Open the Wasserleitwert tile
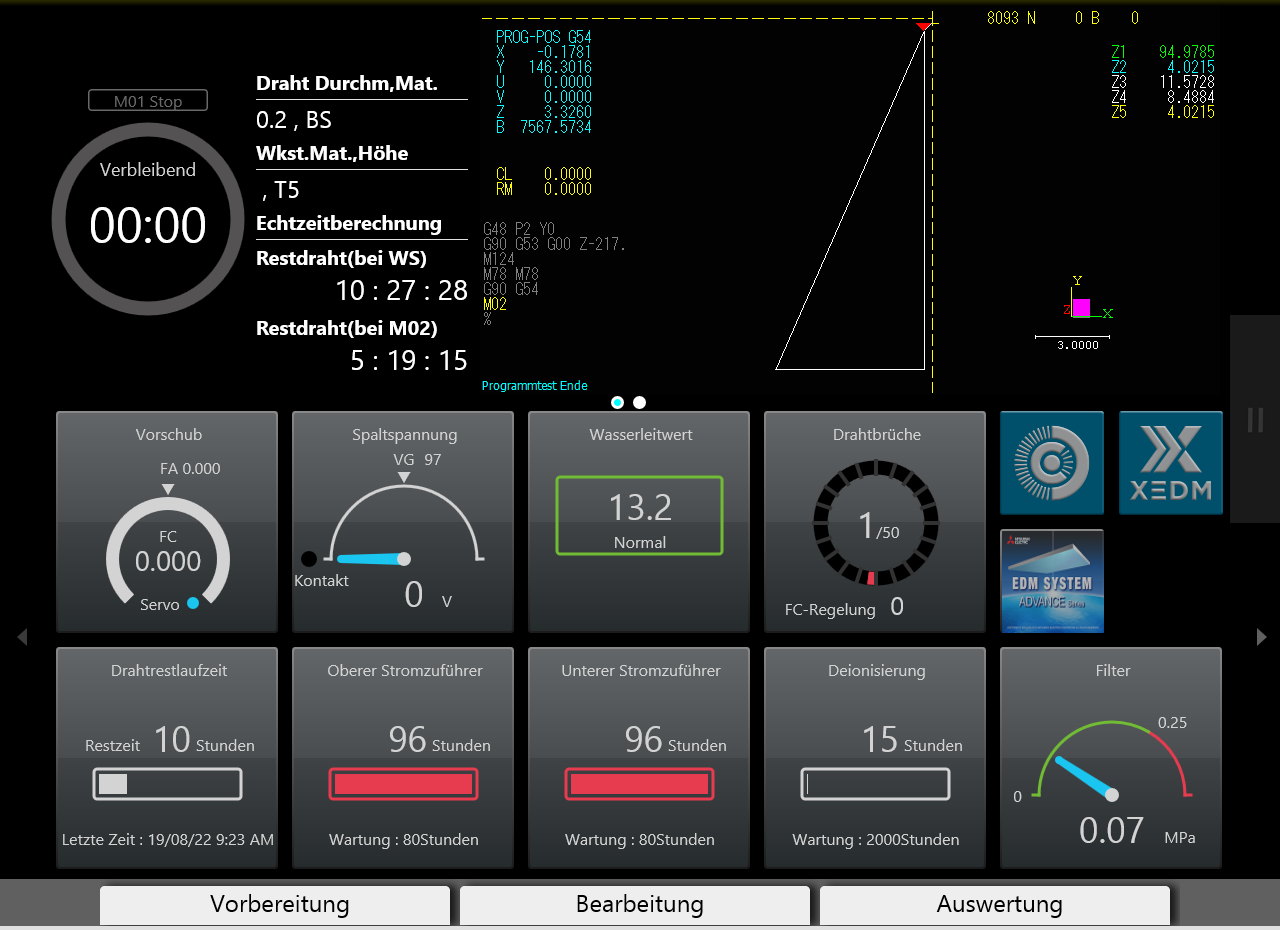 pos(639,522)
